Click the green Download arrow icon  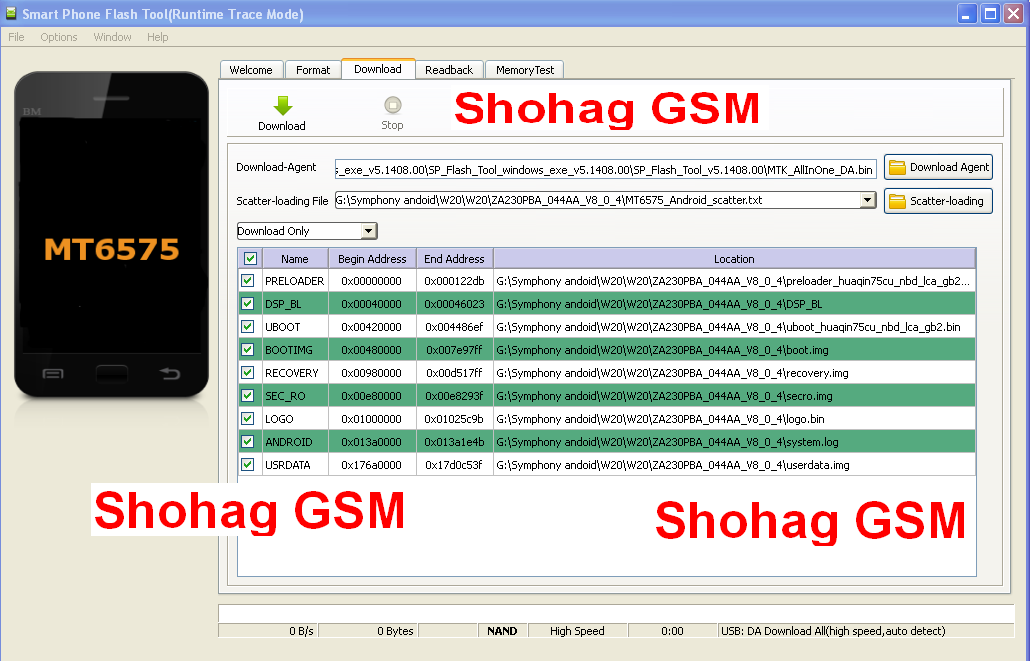tap(282, 103)
